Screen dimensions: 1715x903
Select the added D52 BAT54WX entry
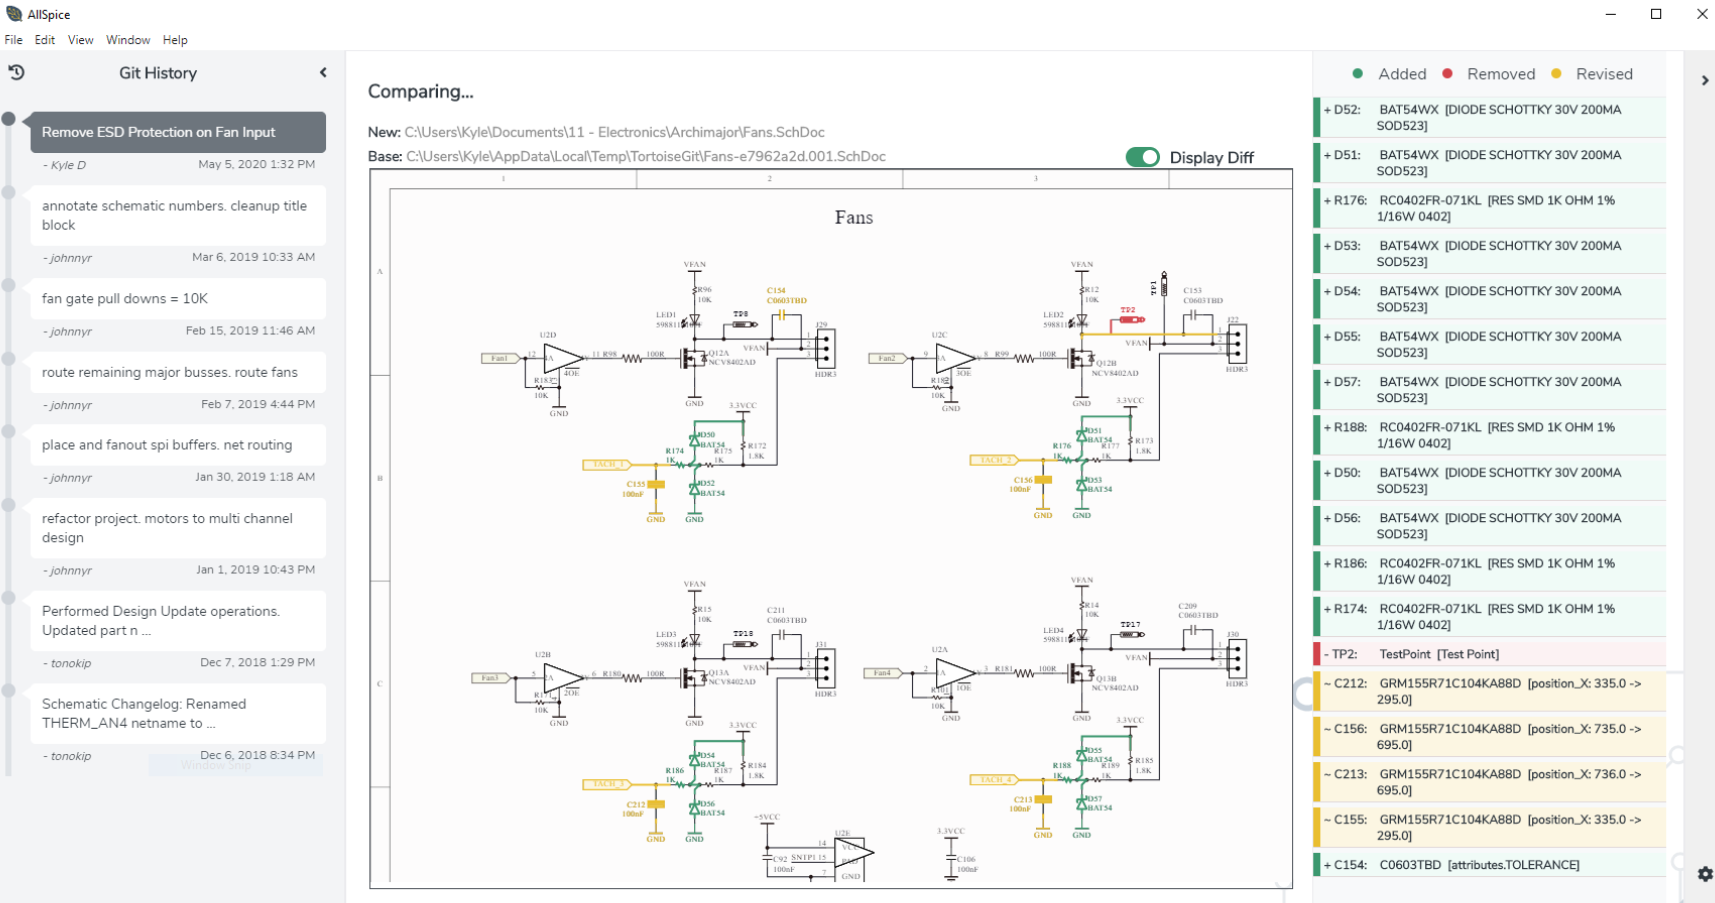point(1490,117)
